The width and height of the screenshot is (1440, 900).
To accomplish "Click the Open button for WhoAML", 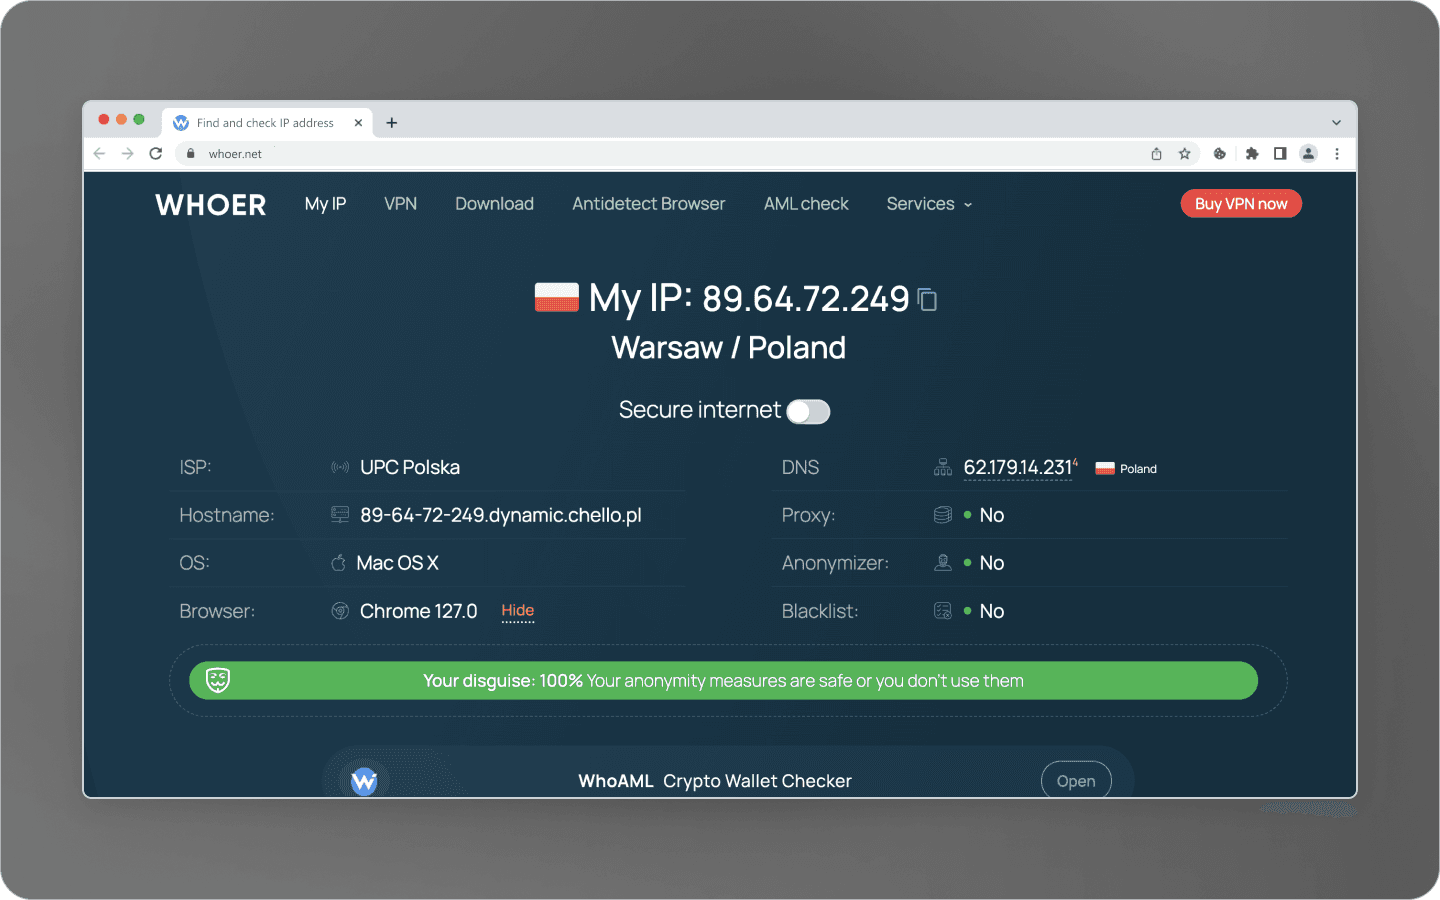I will [1076, 781].
